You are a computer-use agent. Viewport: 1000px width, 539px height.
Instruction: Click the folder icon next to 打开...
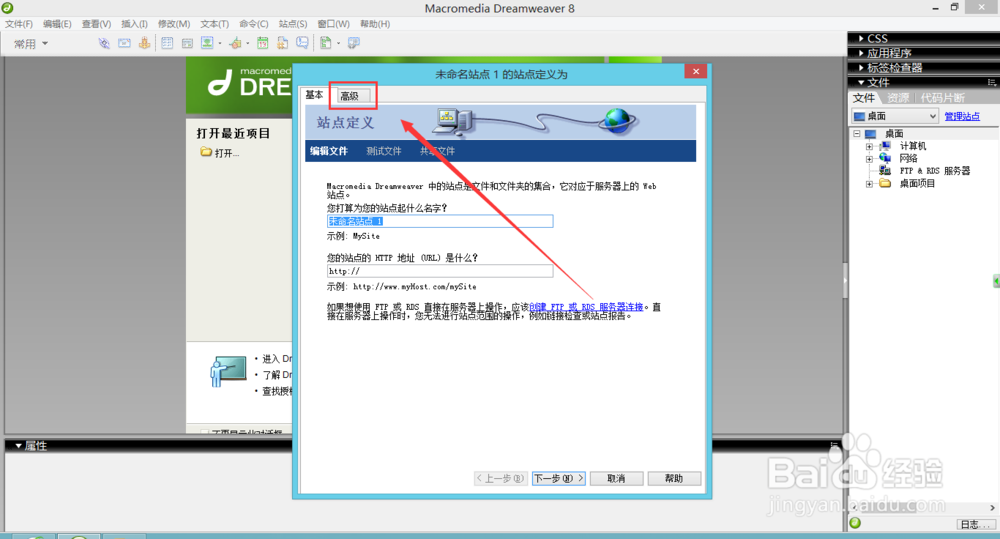pos(206,152)
